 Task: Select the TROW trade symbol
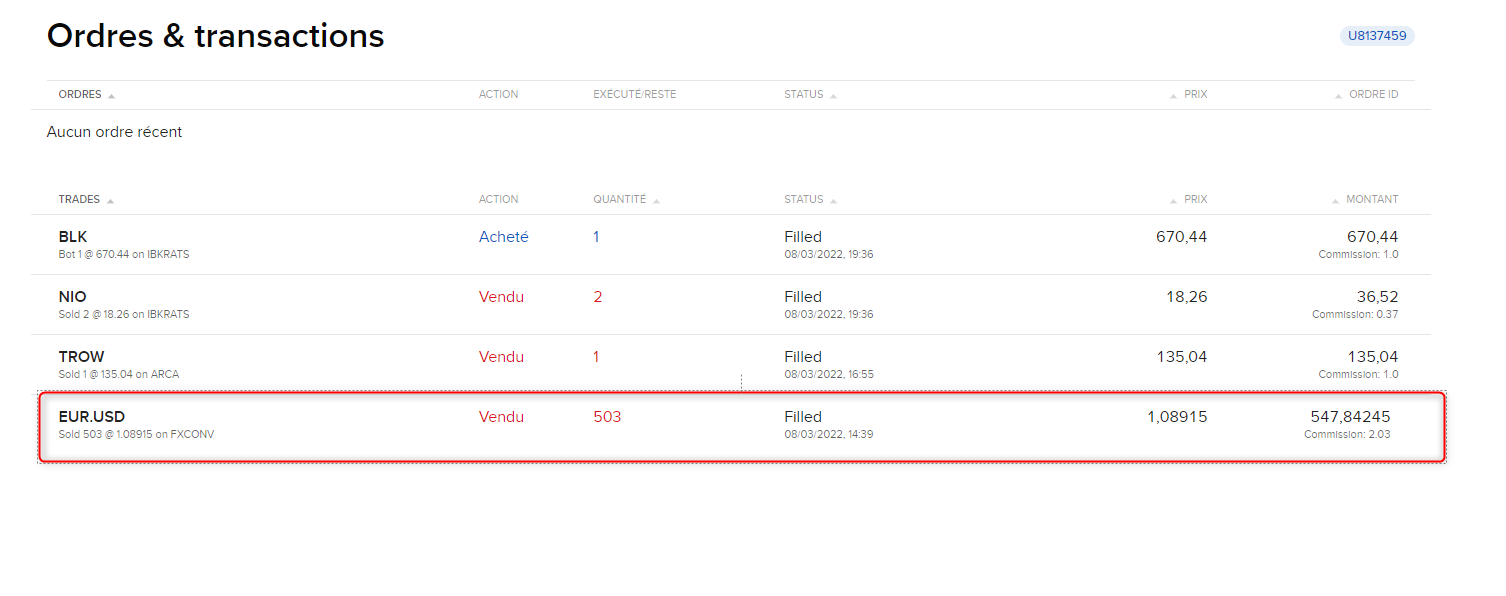[x=81, y=357]
